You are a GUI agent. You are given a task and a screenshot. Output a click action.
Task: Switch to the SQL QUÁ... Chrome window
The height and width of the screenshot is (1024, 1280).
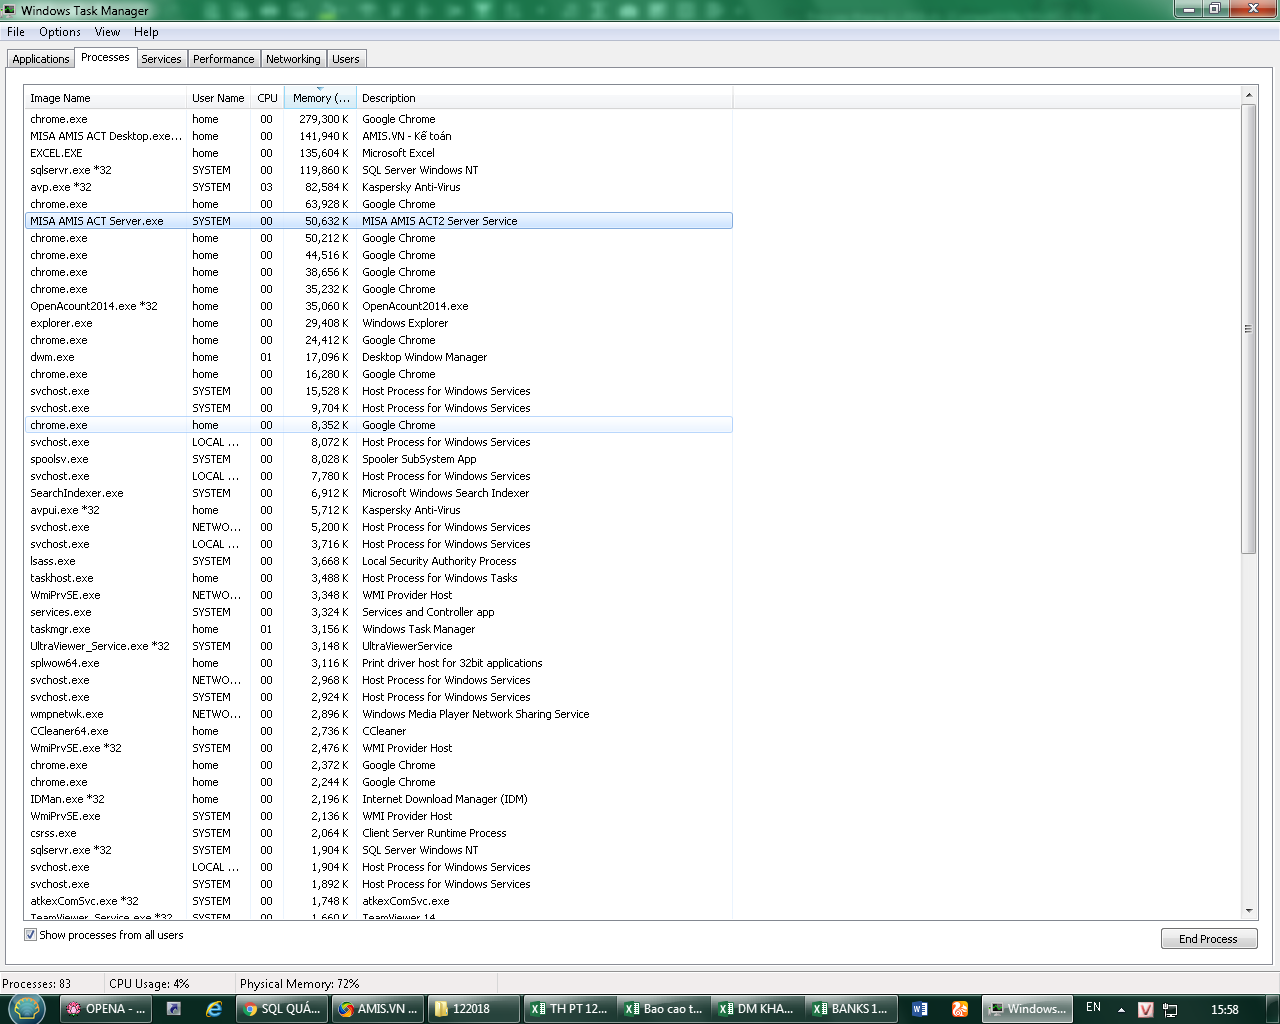tap(283, 1009)
